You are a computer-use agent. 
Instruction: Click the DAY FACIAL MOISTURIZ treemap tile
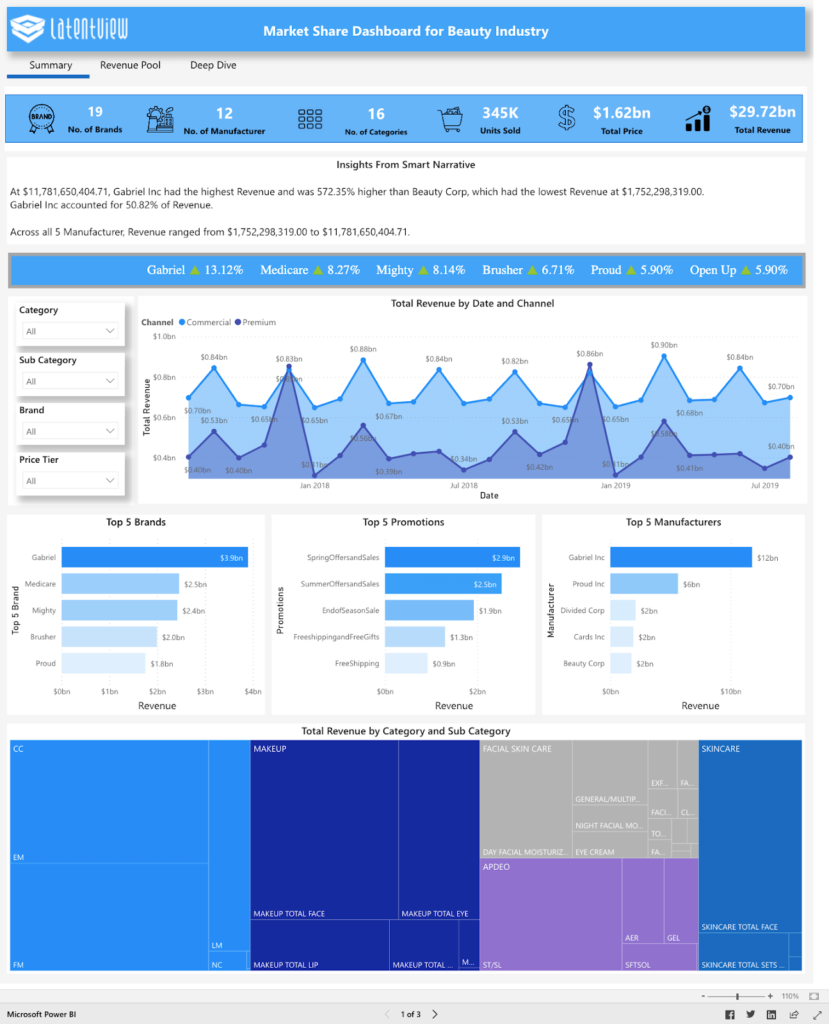click(526, 799)
